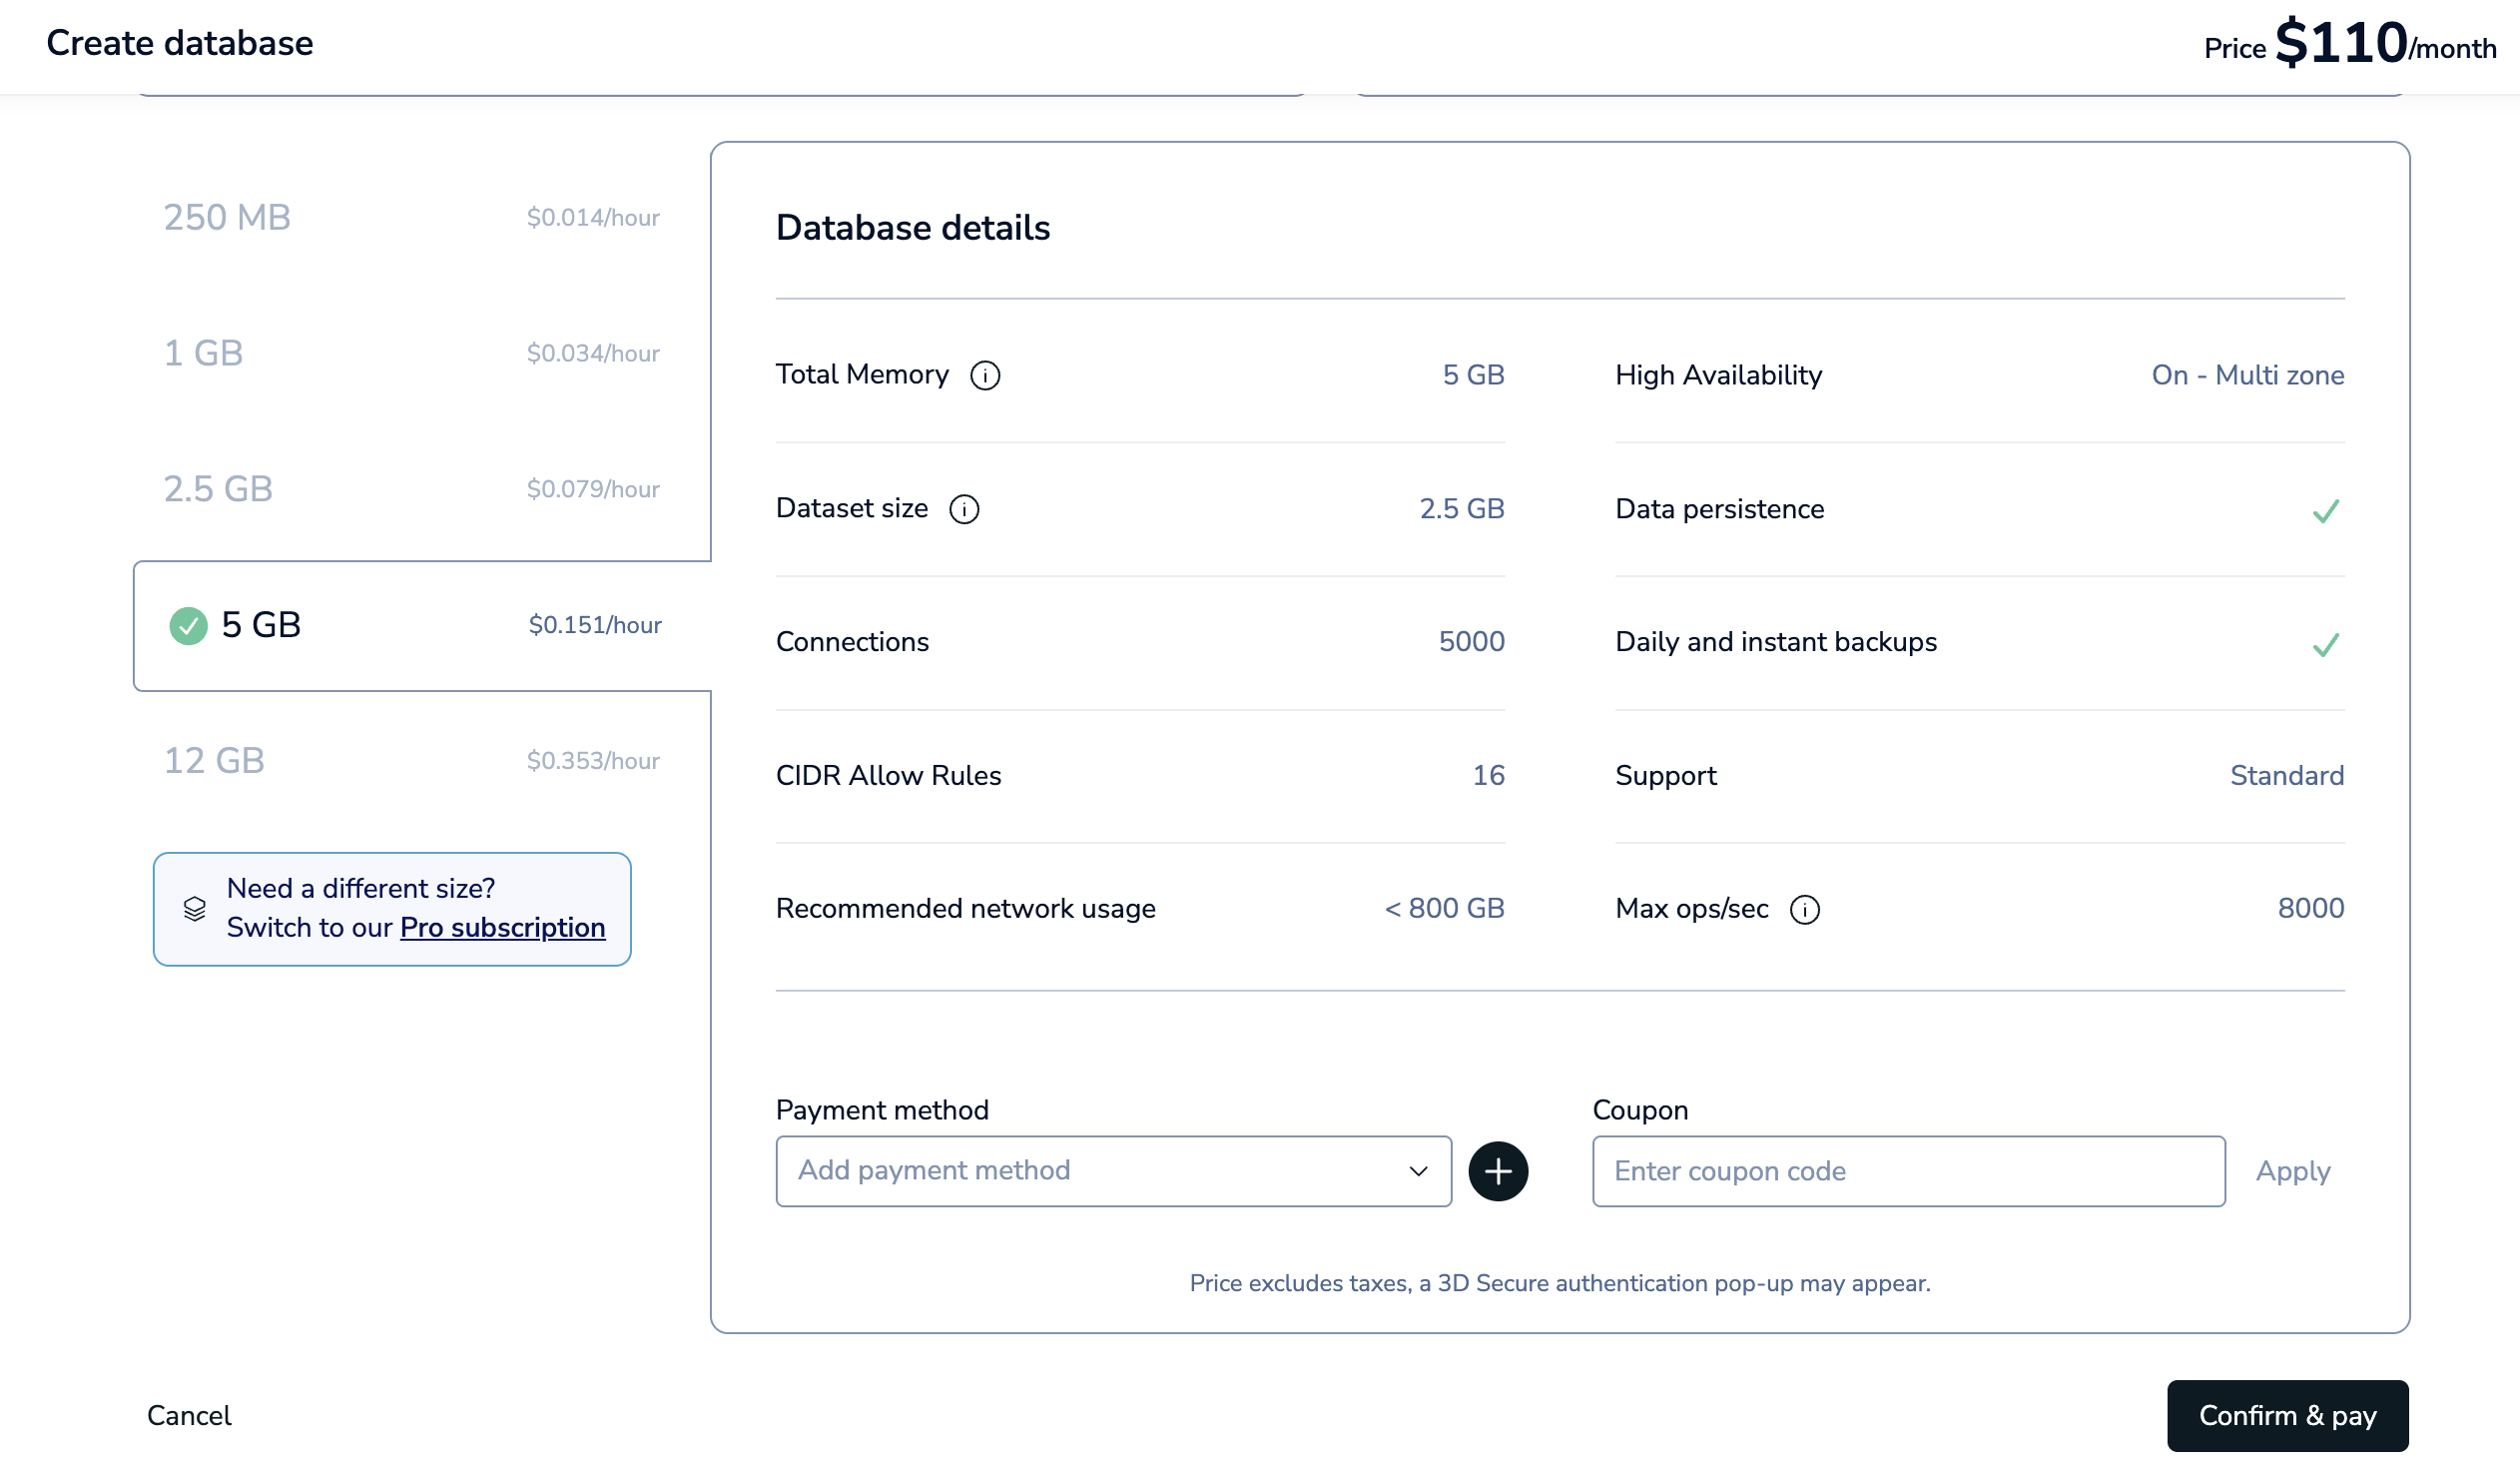
Task: Click the price excludes taxes notice
Action: [x=1560, y=1284]
